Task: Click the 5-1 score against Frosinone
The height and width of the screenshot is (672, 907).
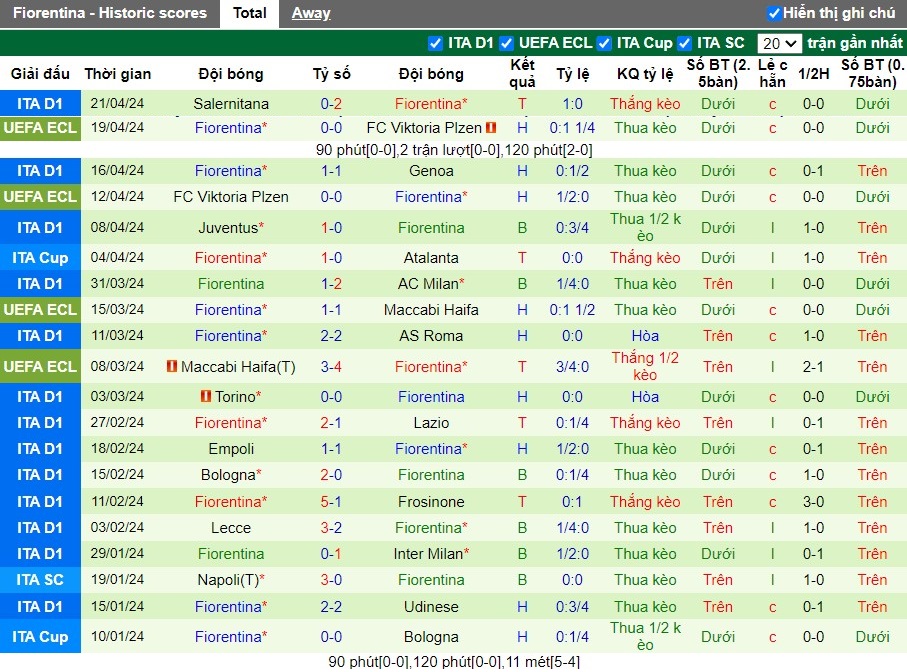Action: tap(331, 501)
